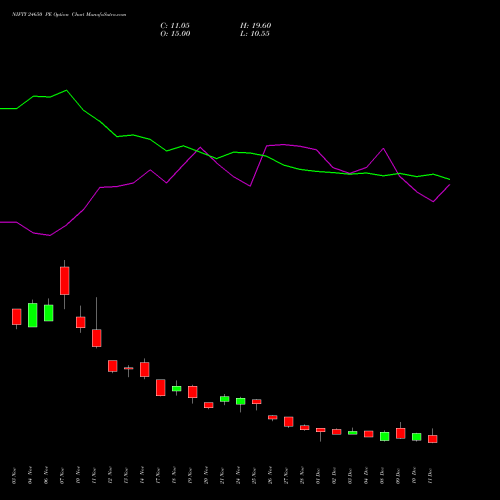Click the 14 Nov date axis label
The height and width of the screenshot is (500, 500).
[x=142, y=476]
